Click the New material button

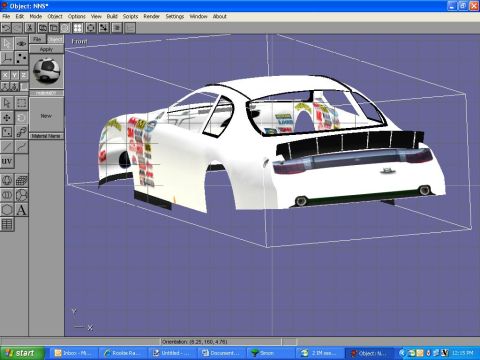[x=46, y=116]
